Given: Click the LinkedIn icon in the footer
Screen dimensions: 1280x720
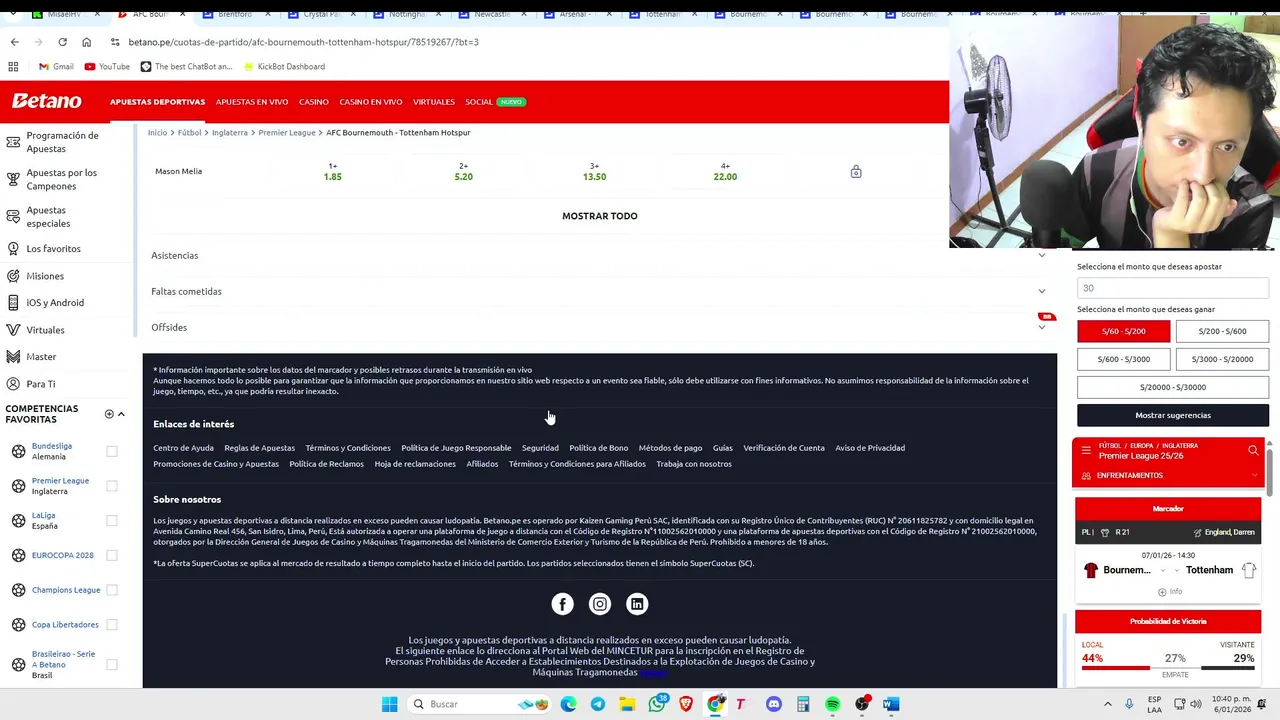Looking at the screenshot, I should click(x=637, y=604).
